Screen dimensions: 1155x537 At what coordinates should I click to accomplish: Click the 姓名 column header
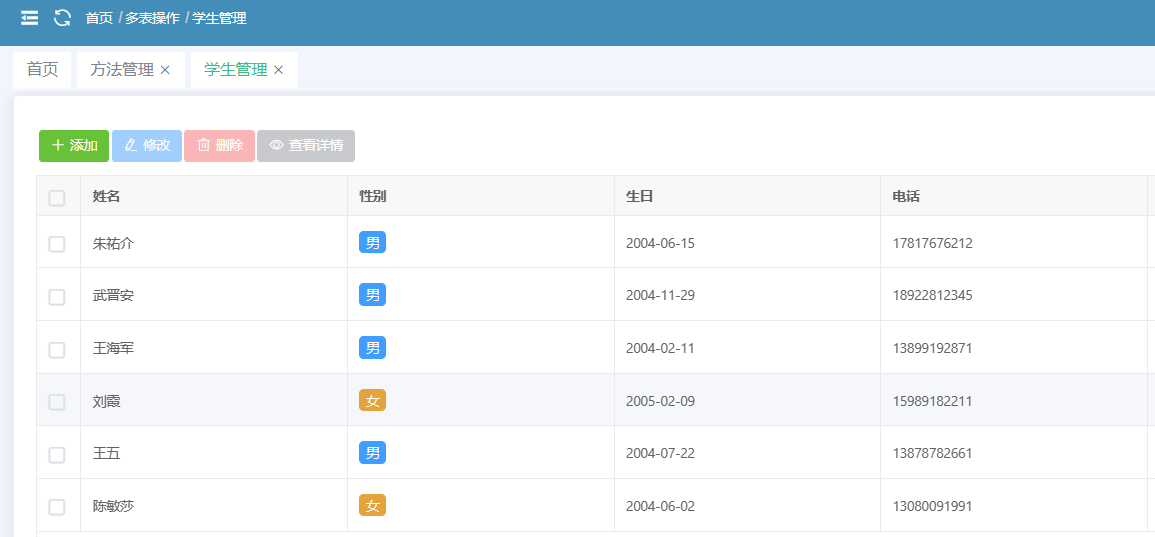(x=107, y=197)
